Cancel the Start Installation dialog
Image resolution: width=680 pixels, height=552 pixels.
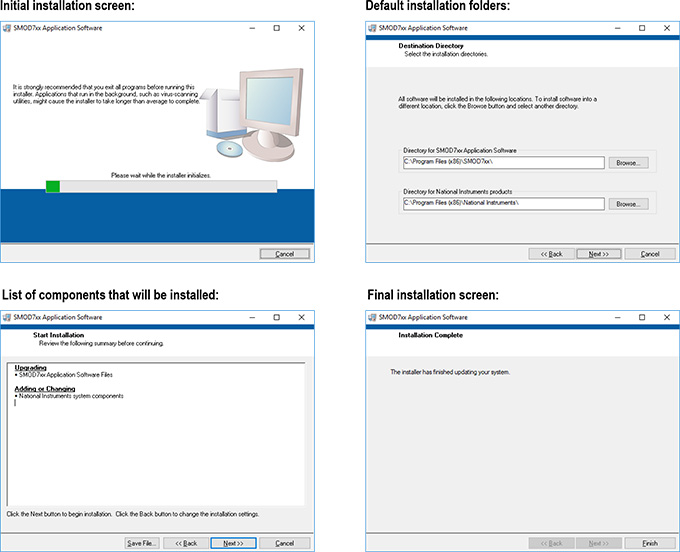point(284,543)
